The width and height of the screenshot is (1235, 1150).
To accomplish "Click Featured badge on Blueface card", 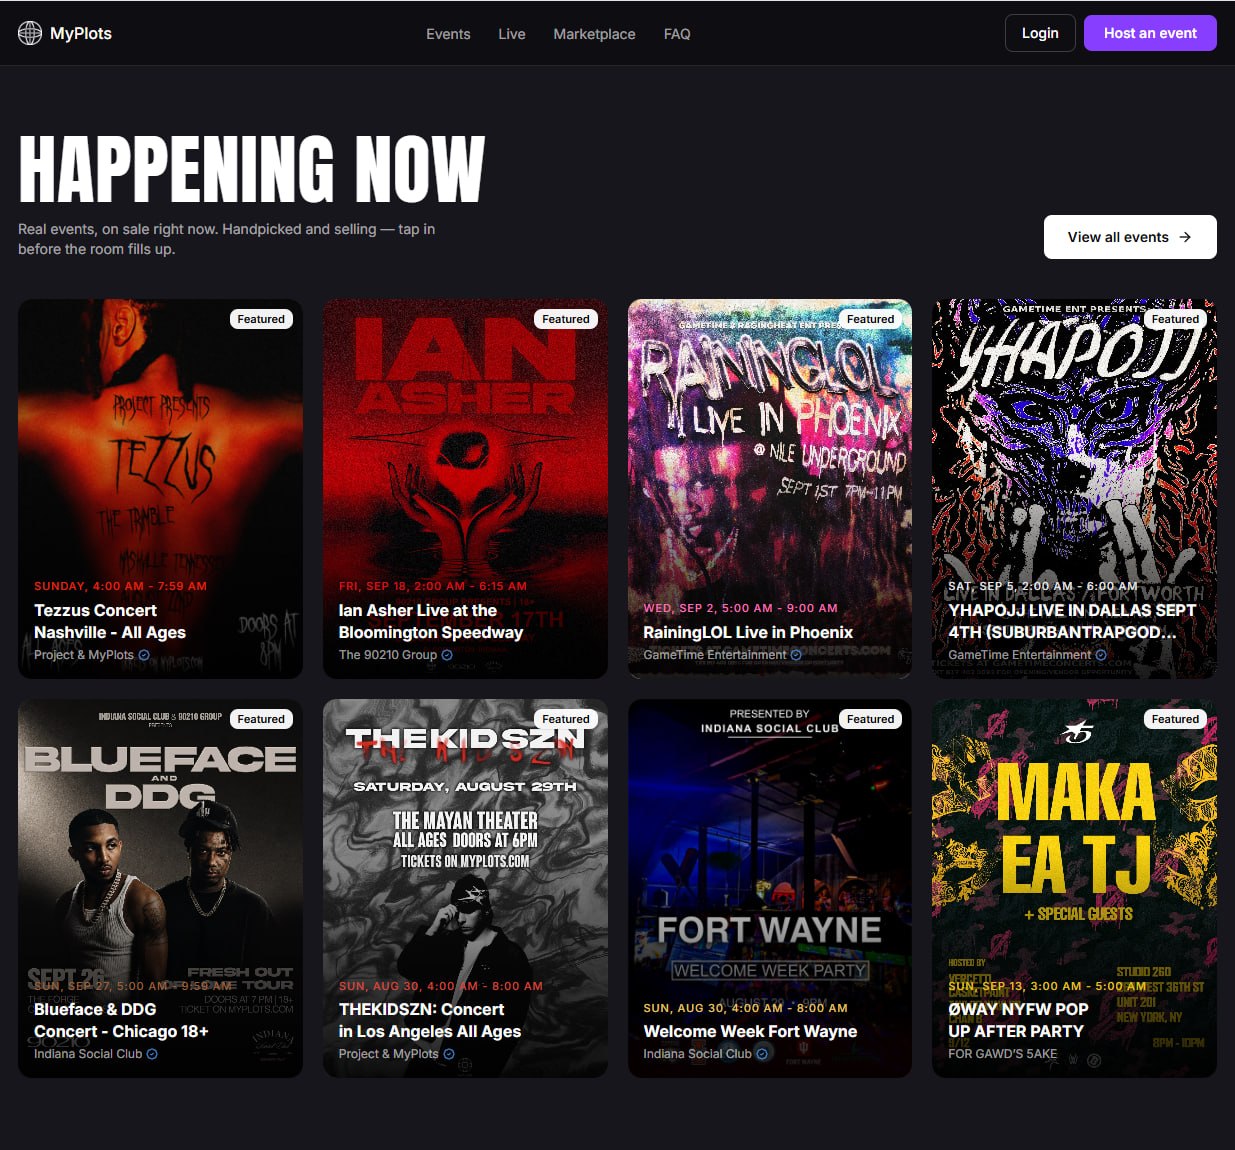I will tap(261, 719).
